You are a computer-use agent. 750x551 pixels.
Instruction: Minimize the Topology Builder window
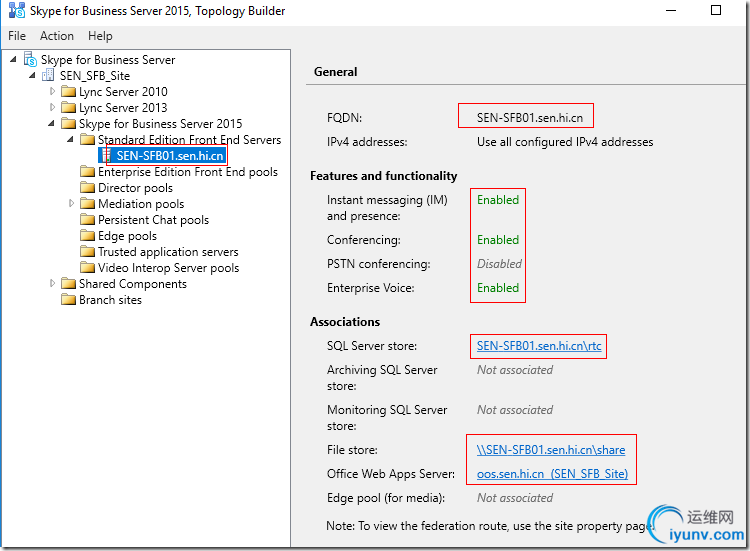[x=671, y=10]
